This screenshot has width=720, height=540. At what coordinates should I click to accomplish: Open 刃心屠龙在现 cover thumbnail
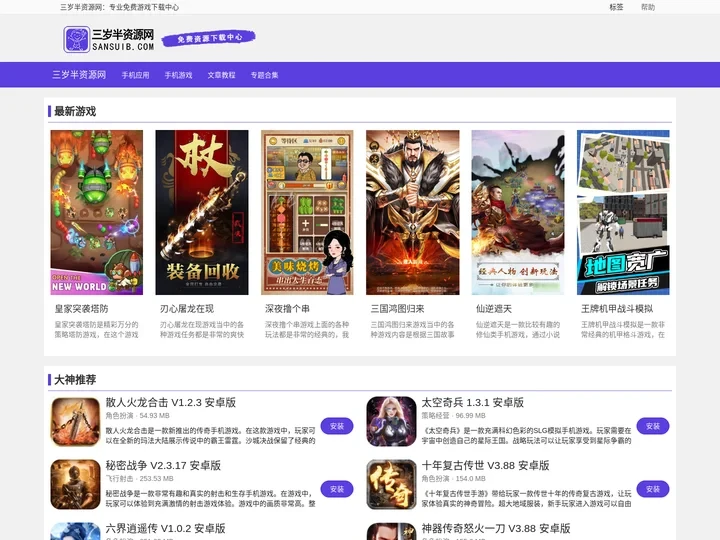(202, 212)
